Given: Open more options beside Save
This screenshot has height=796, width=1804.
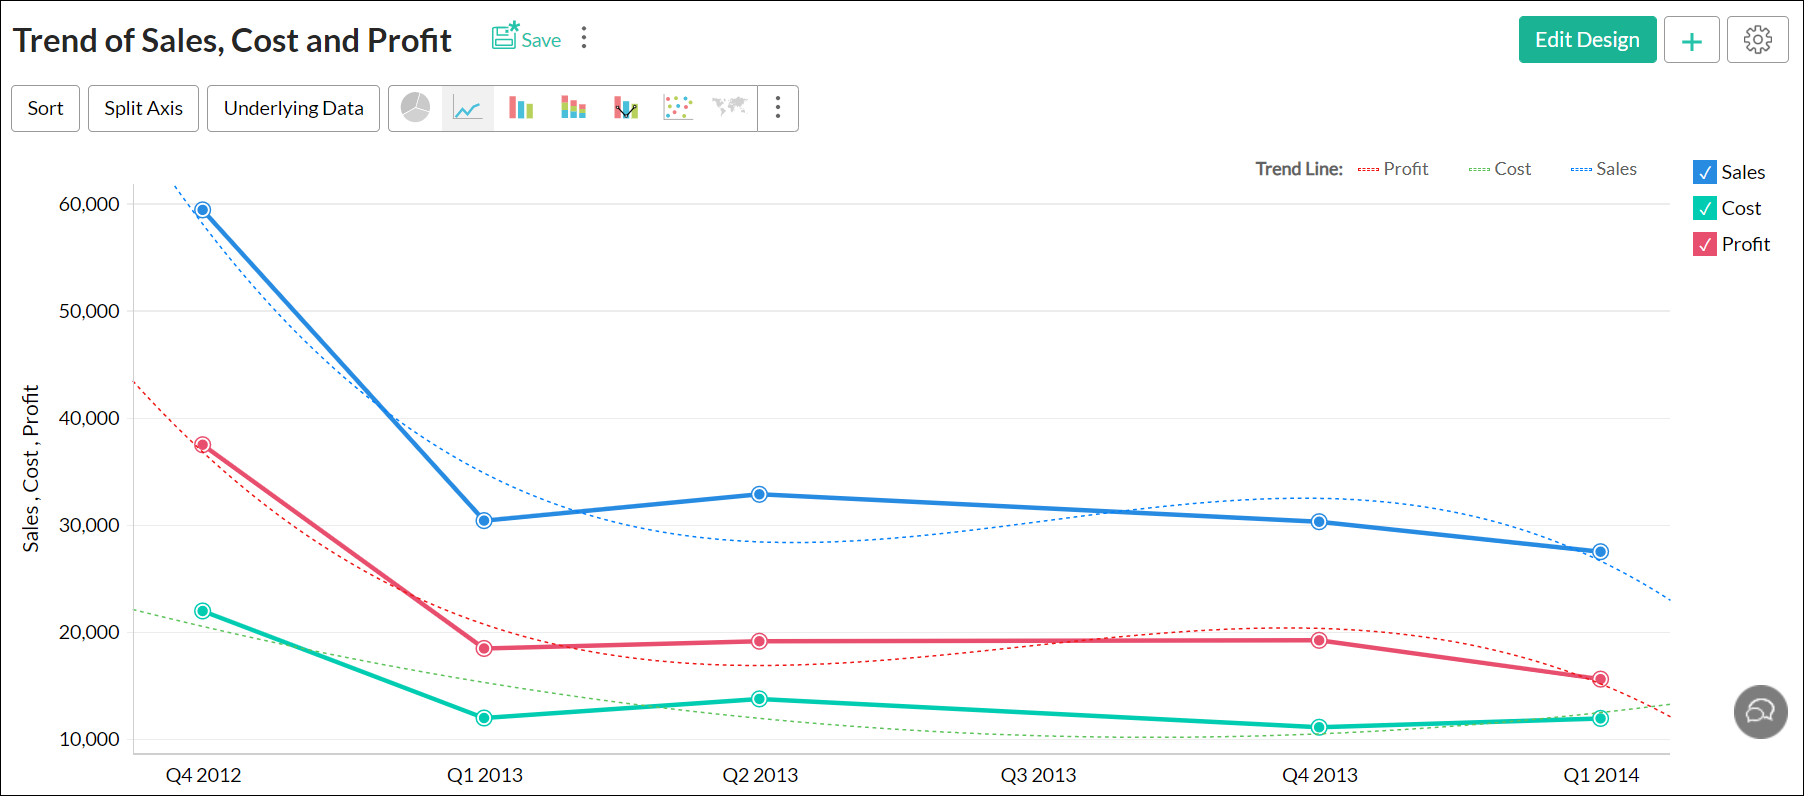Looking at the screenshot, I should point(584,38).
